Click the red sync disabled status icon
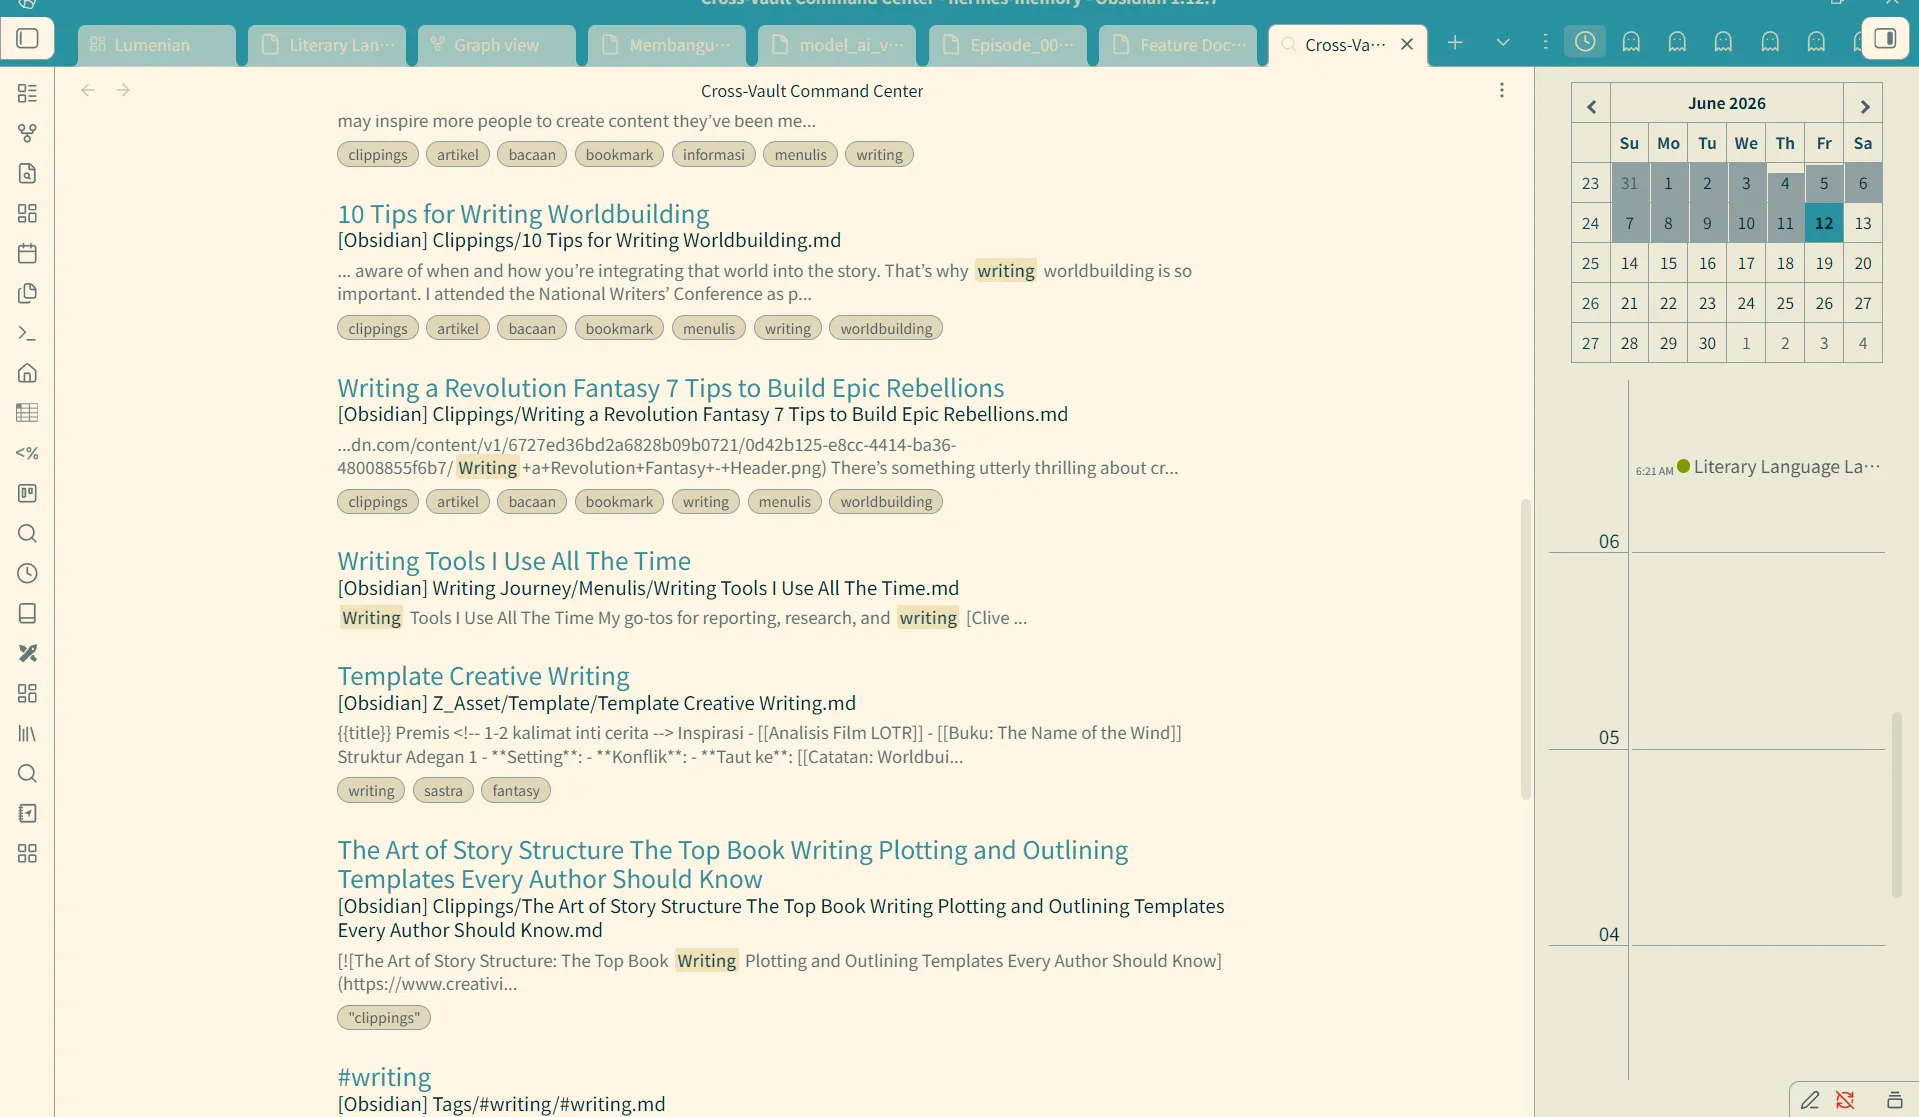1919x1117 pixels. 1845,1100
